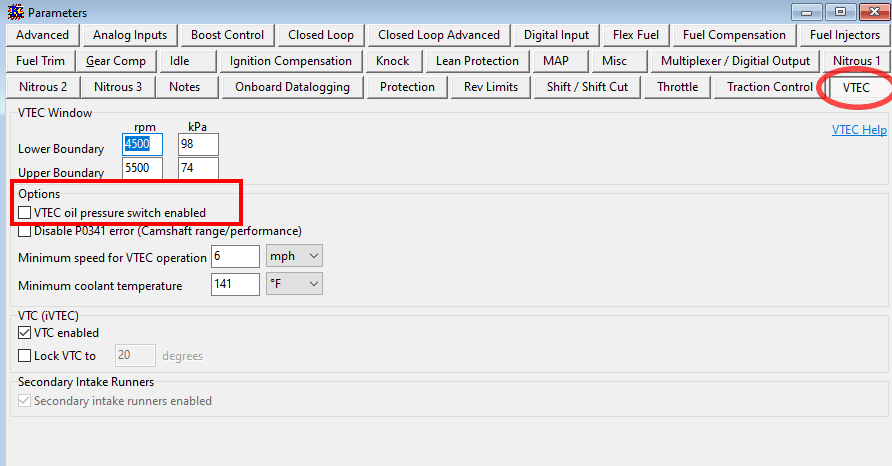The image size is (892, 466).
Task: Open the Lean Protection tab
Action: (x=477, y=61)
